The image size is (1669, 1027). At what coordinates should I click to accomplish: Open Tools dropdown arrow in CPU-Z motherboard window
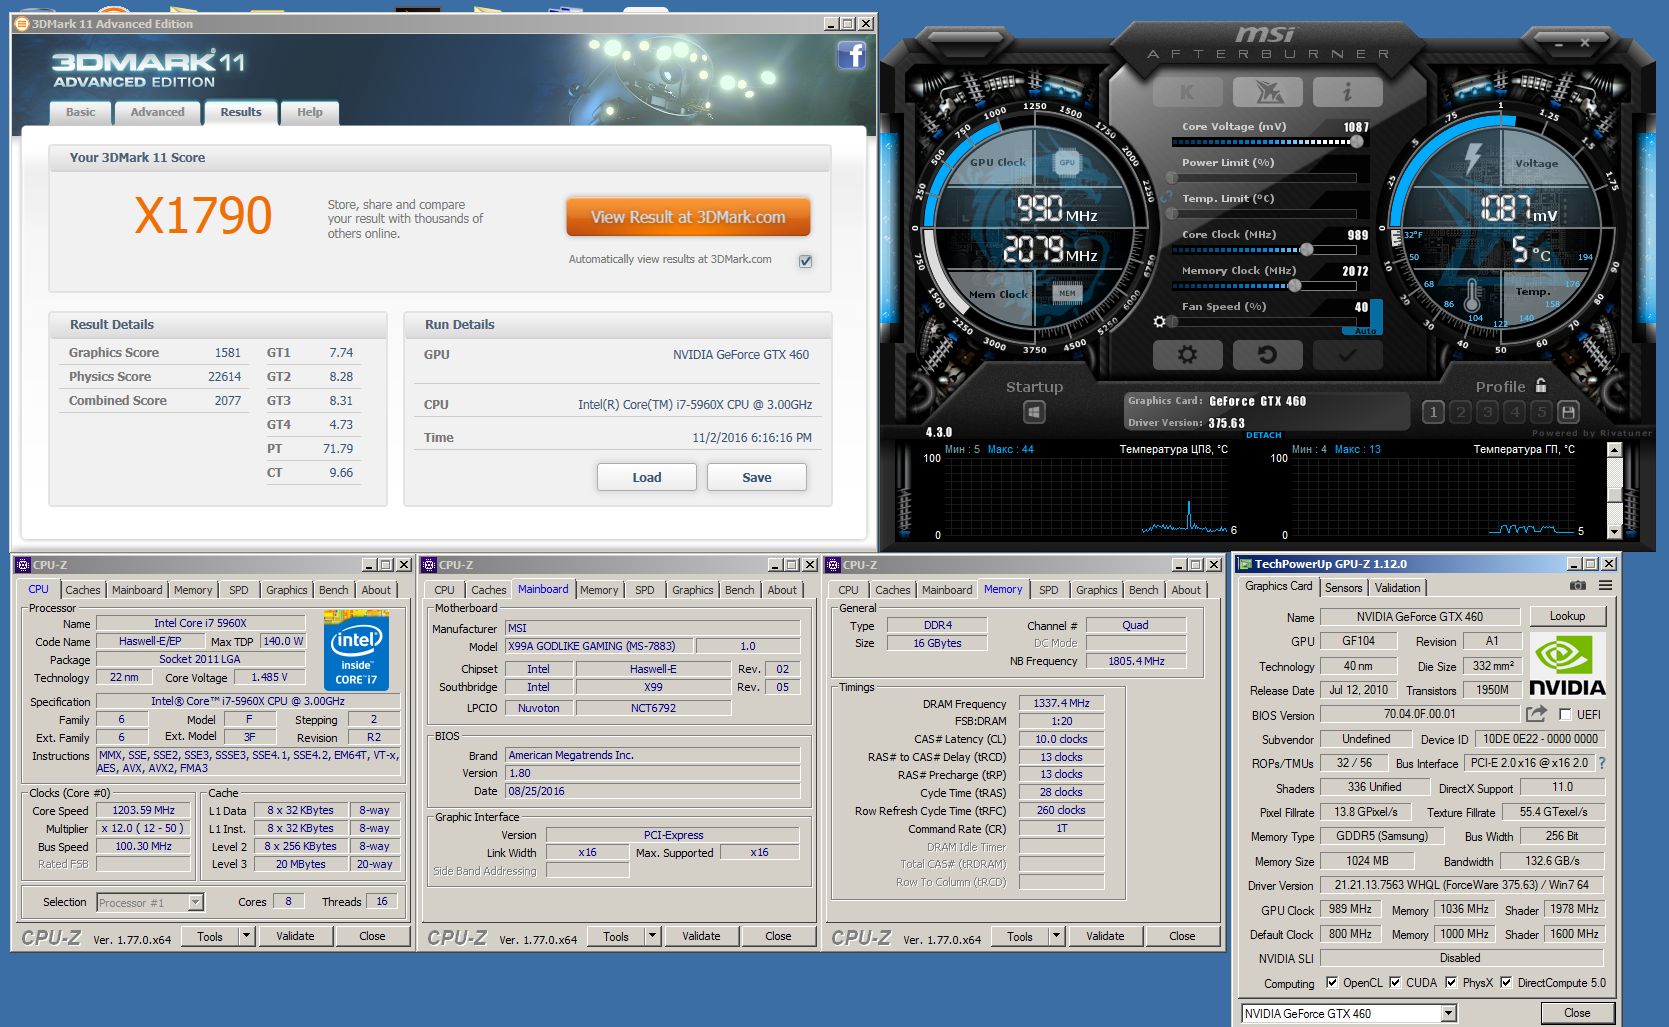pyautogui.click(x=652, y=936)
